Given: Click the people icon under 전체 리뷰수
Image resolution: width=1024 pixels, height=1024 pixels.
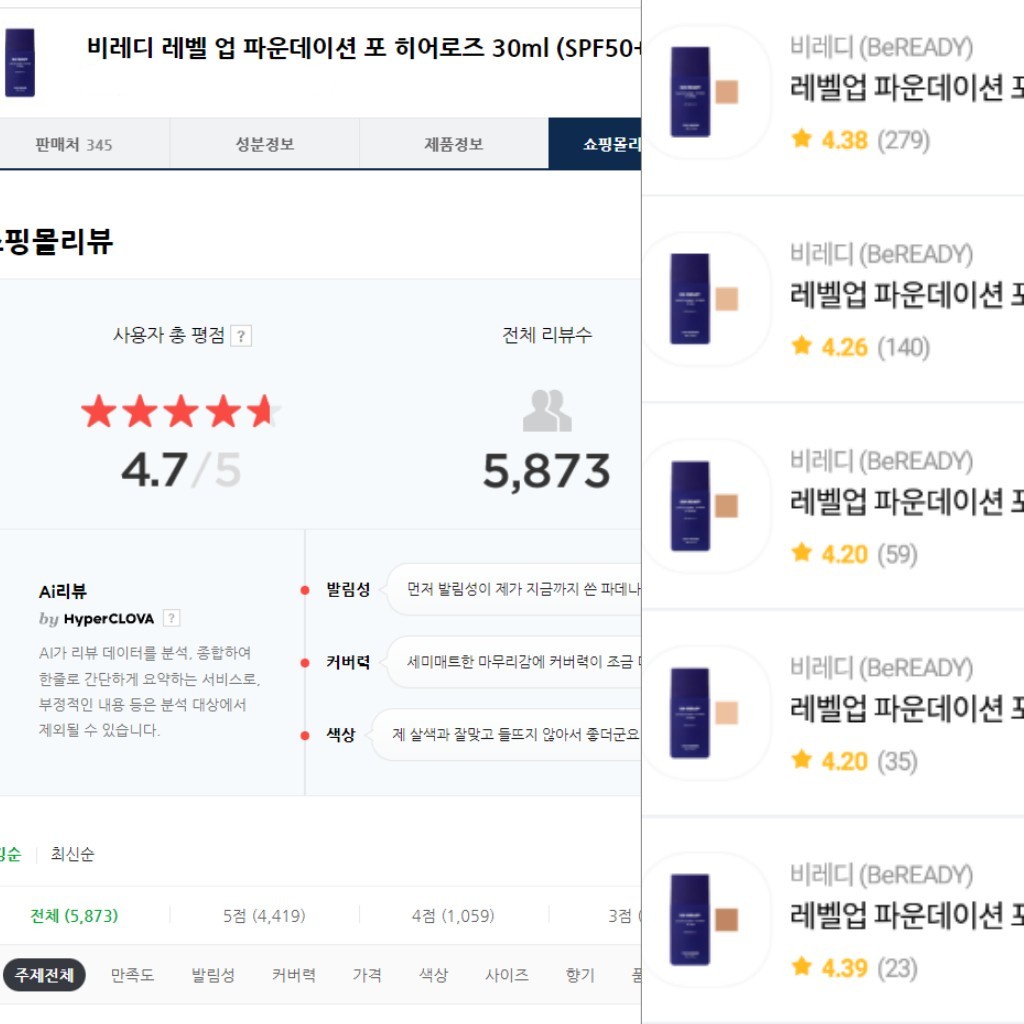Looking at the screenshot, I should (547, 410).
